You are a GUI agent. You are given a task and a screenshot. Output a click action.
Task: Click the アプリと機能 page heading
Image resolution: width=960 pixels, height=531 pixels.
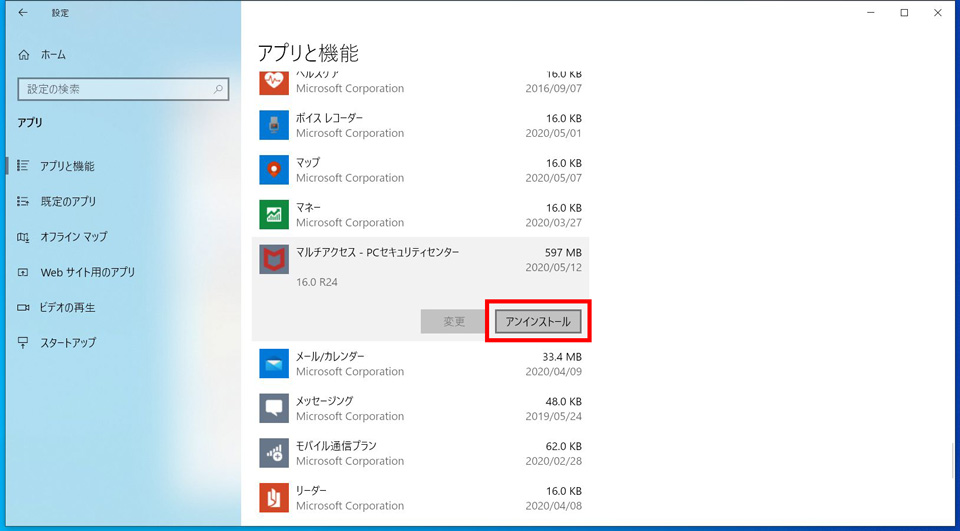(308, 53)
